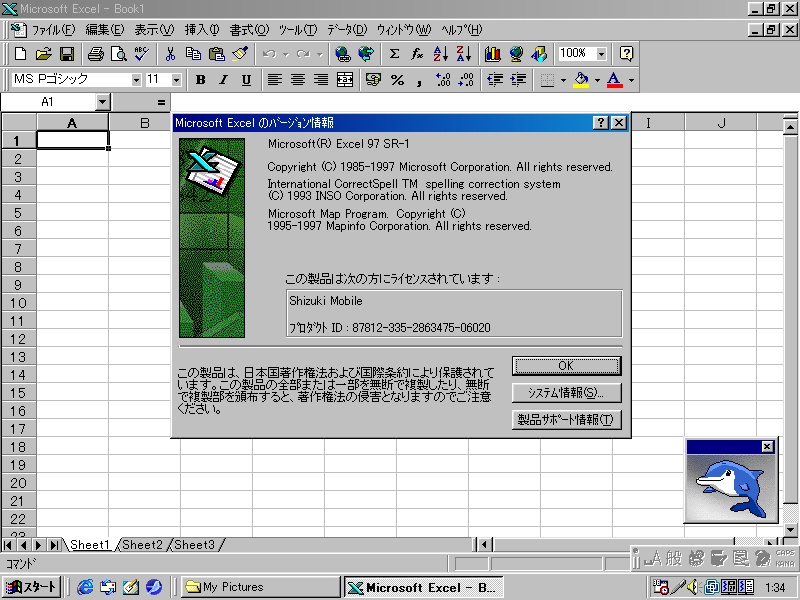800x600 pixels.
Task: Click the システム情報(S)... button
Action: coord(566,392)
